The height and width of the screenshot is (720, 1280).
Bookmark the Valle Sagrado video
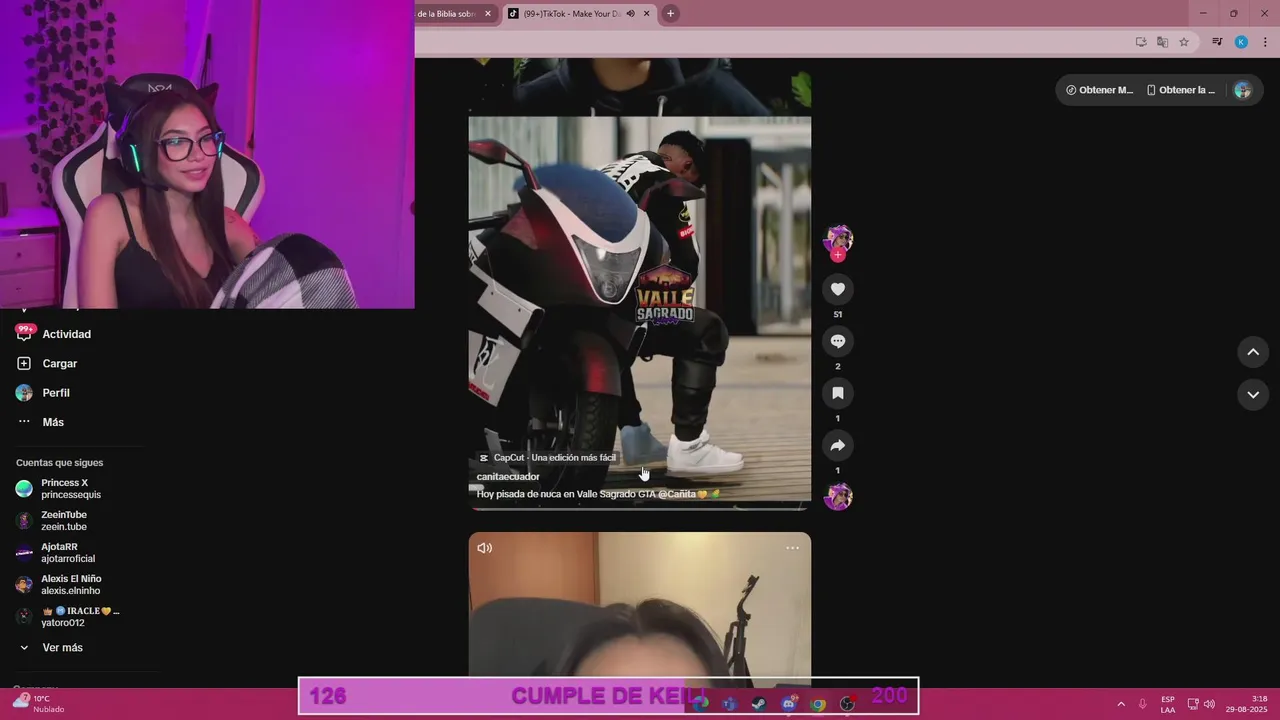coord(838,393)
